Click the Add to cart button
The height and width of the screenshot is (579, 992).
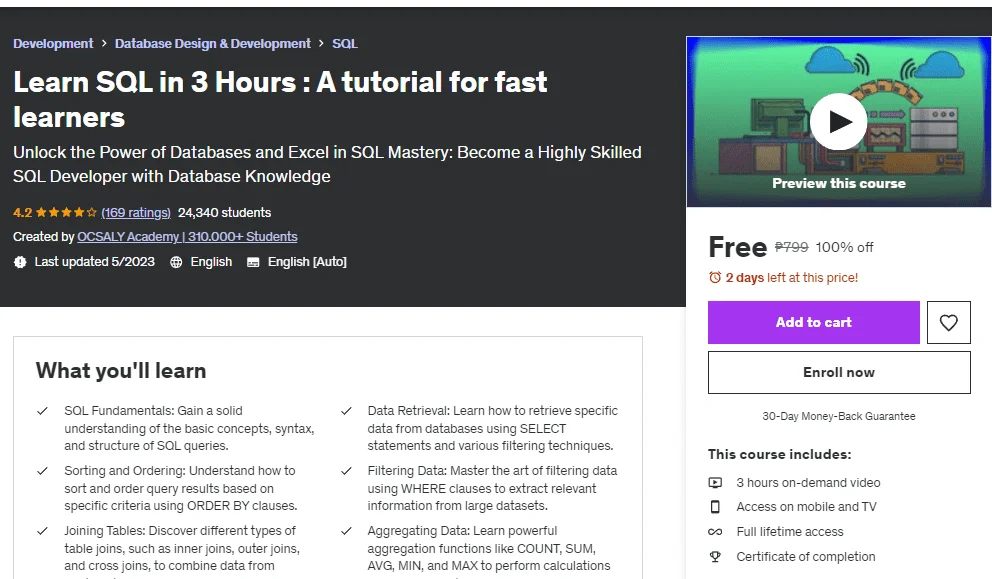pyautogui.click(x=814, y=323)
